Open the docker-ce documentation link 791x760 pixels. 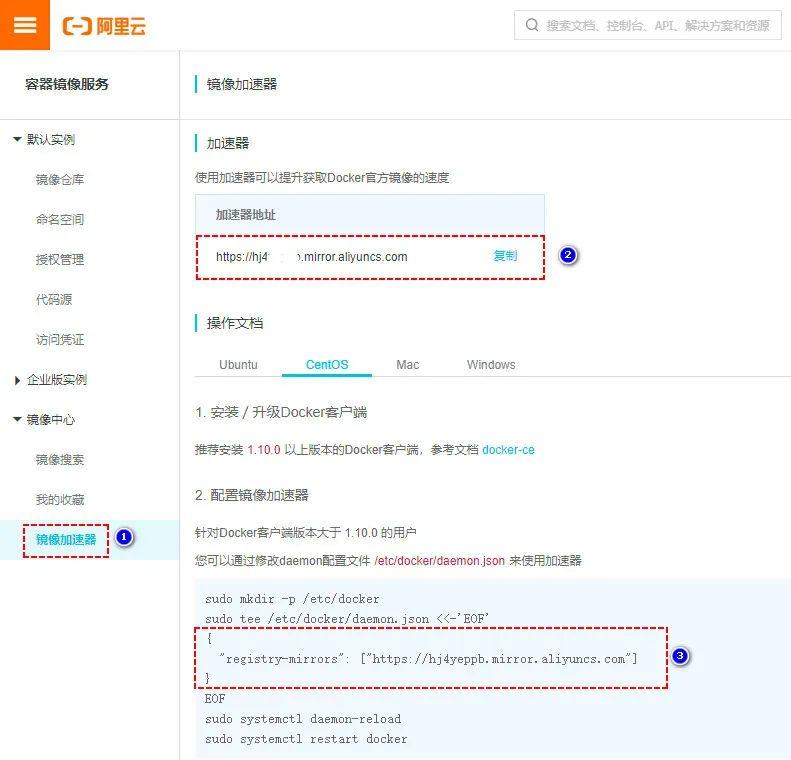click(x=508, y=450)
